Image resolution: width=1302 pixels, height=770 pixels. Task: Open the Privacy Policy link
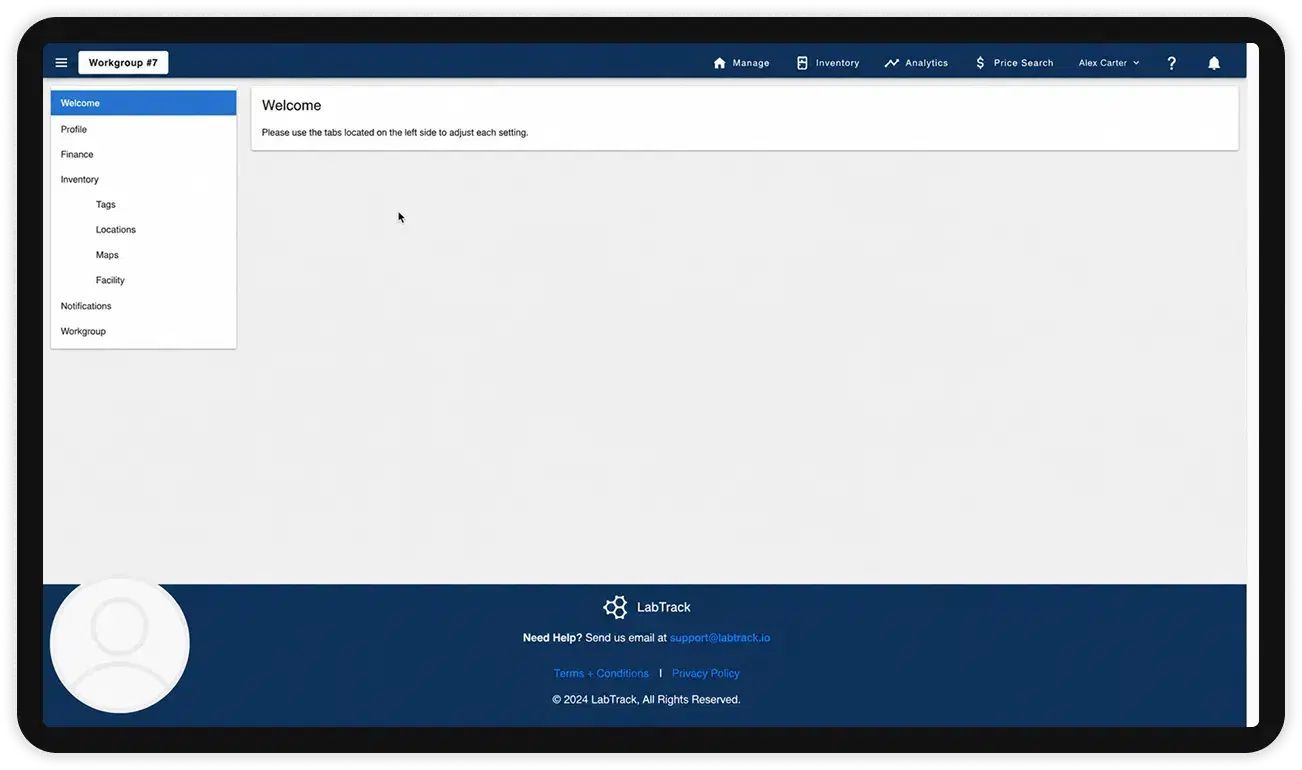point(706,674)
